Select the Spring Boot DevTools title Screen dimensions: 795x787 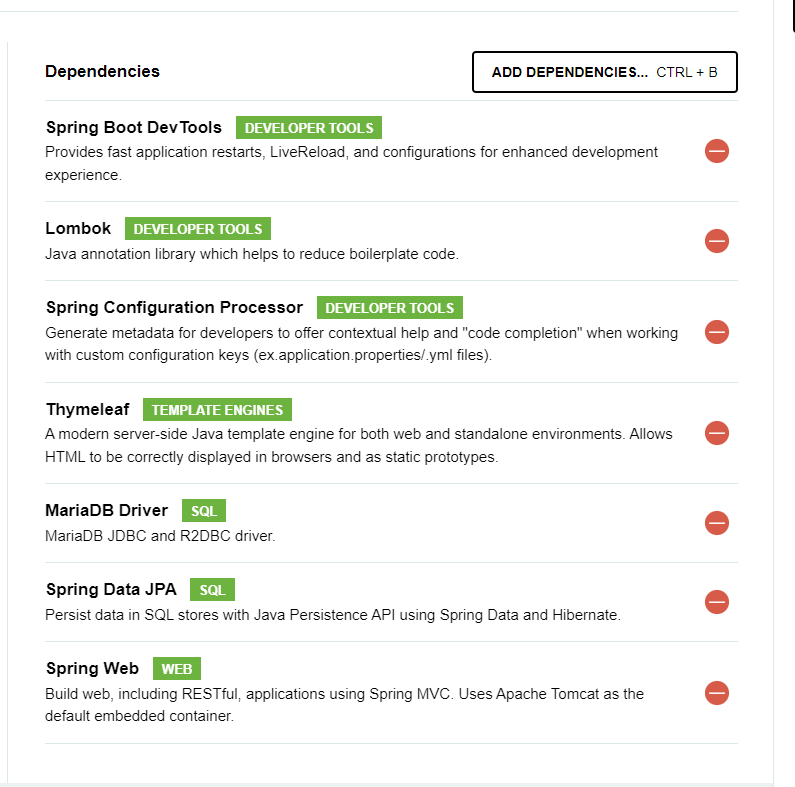click(134, 127)
